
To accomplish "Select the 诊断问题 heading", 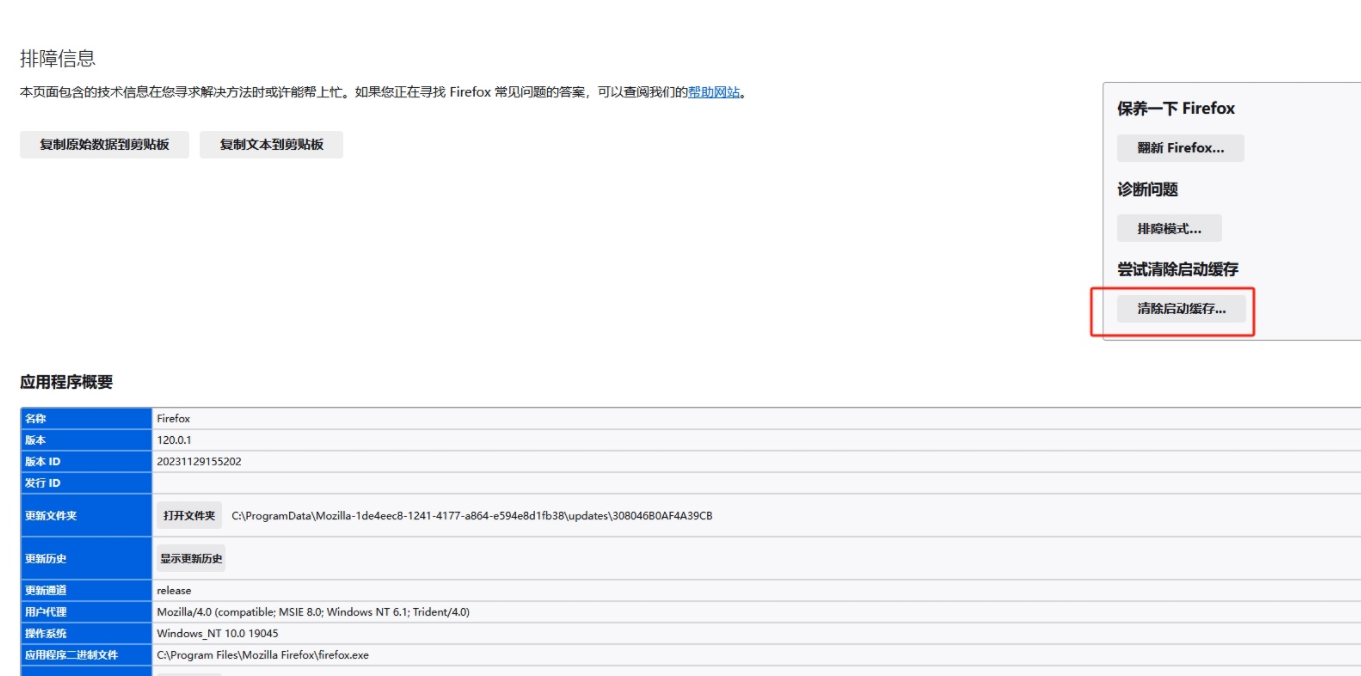I will pos(1147,189).
